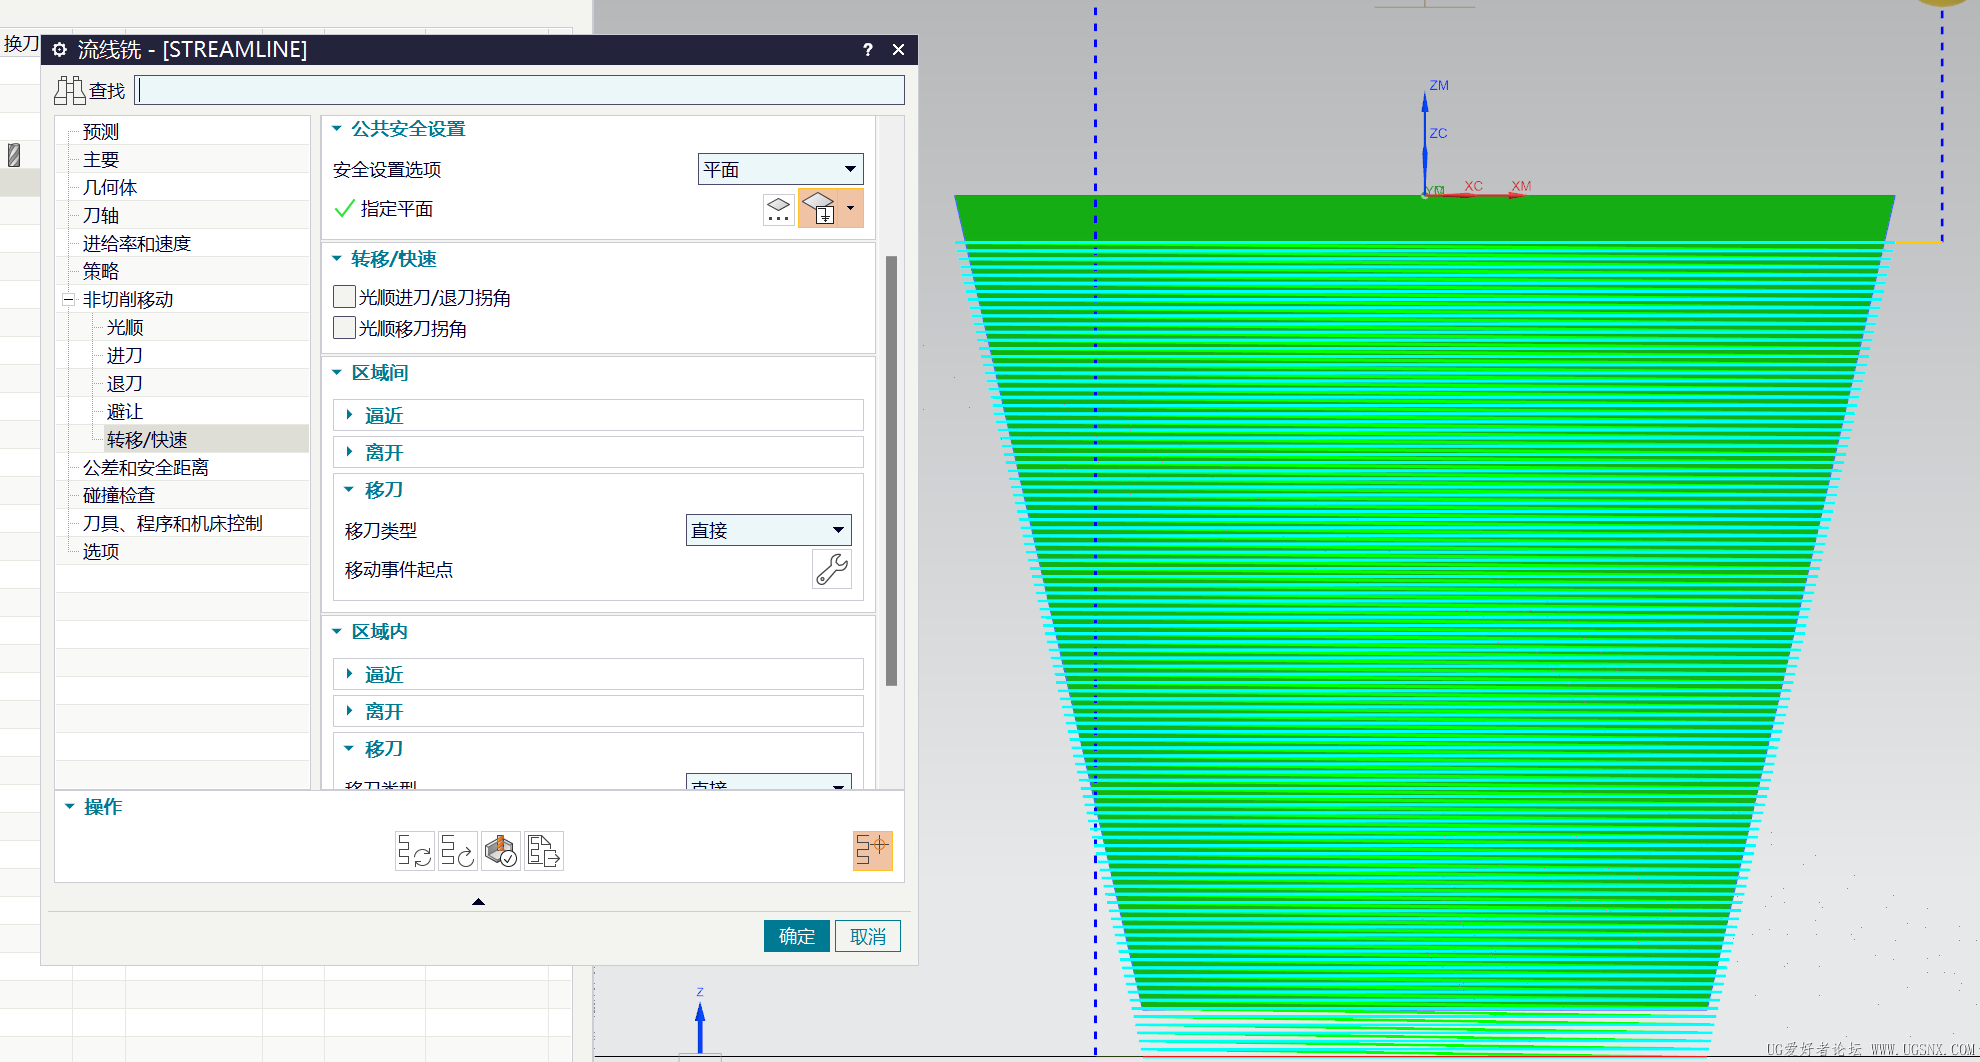This screenshot has height=1062, width=1980.
Task: Click the List tool path icon
Action: pos(544,851)
